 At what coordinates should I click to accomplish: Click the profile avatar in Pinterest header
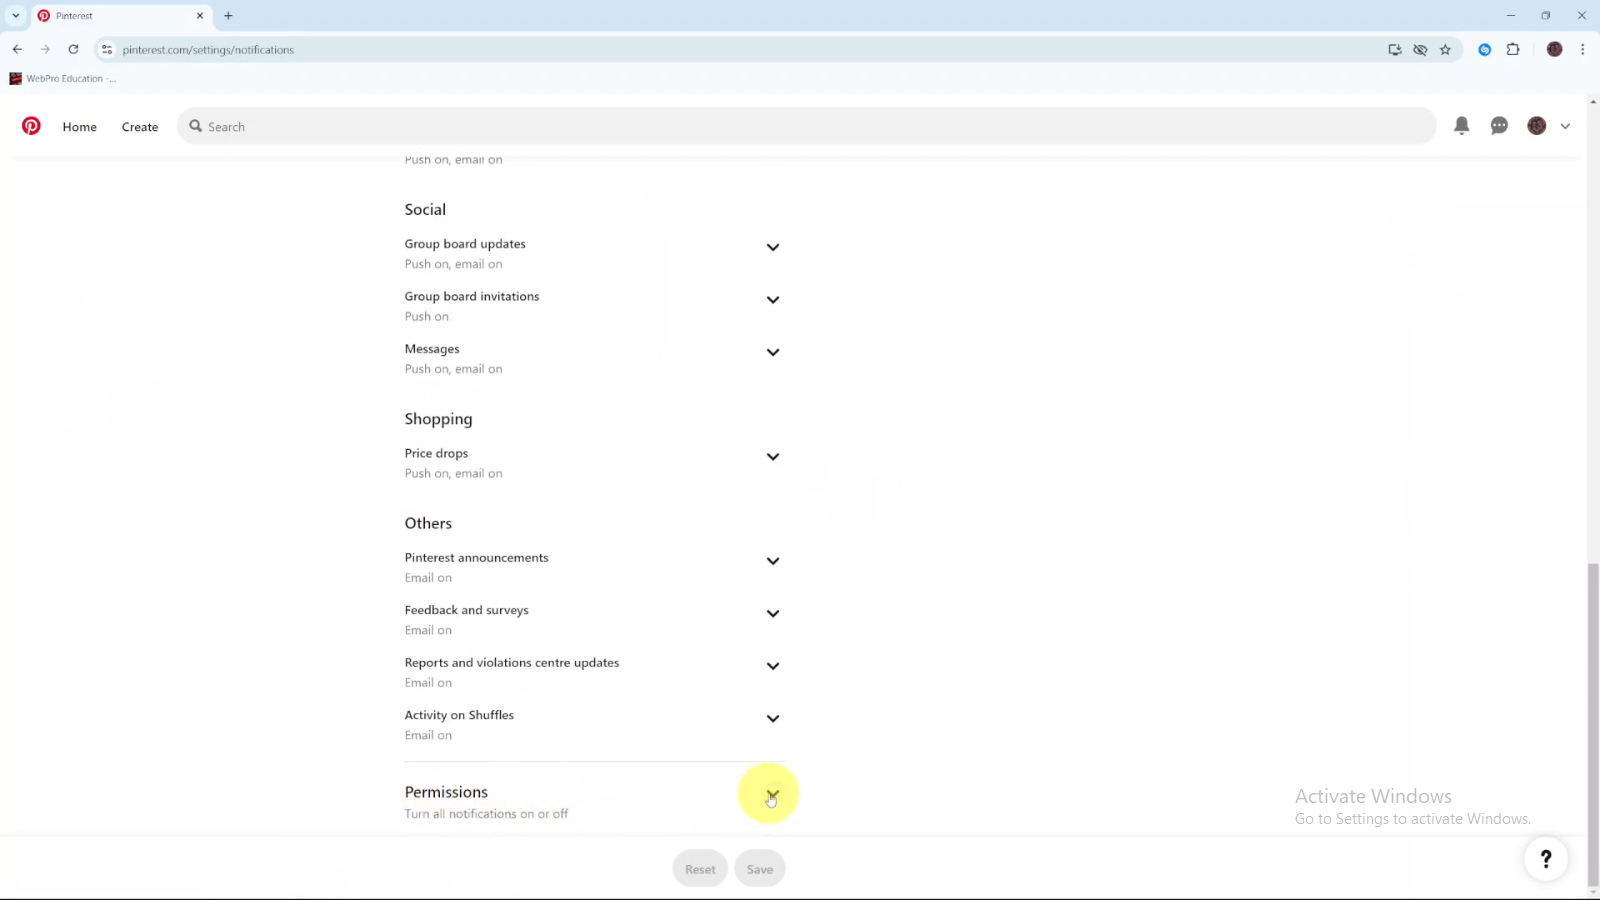coord(1537,126)
